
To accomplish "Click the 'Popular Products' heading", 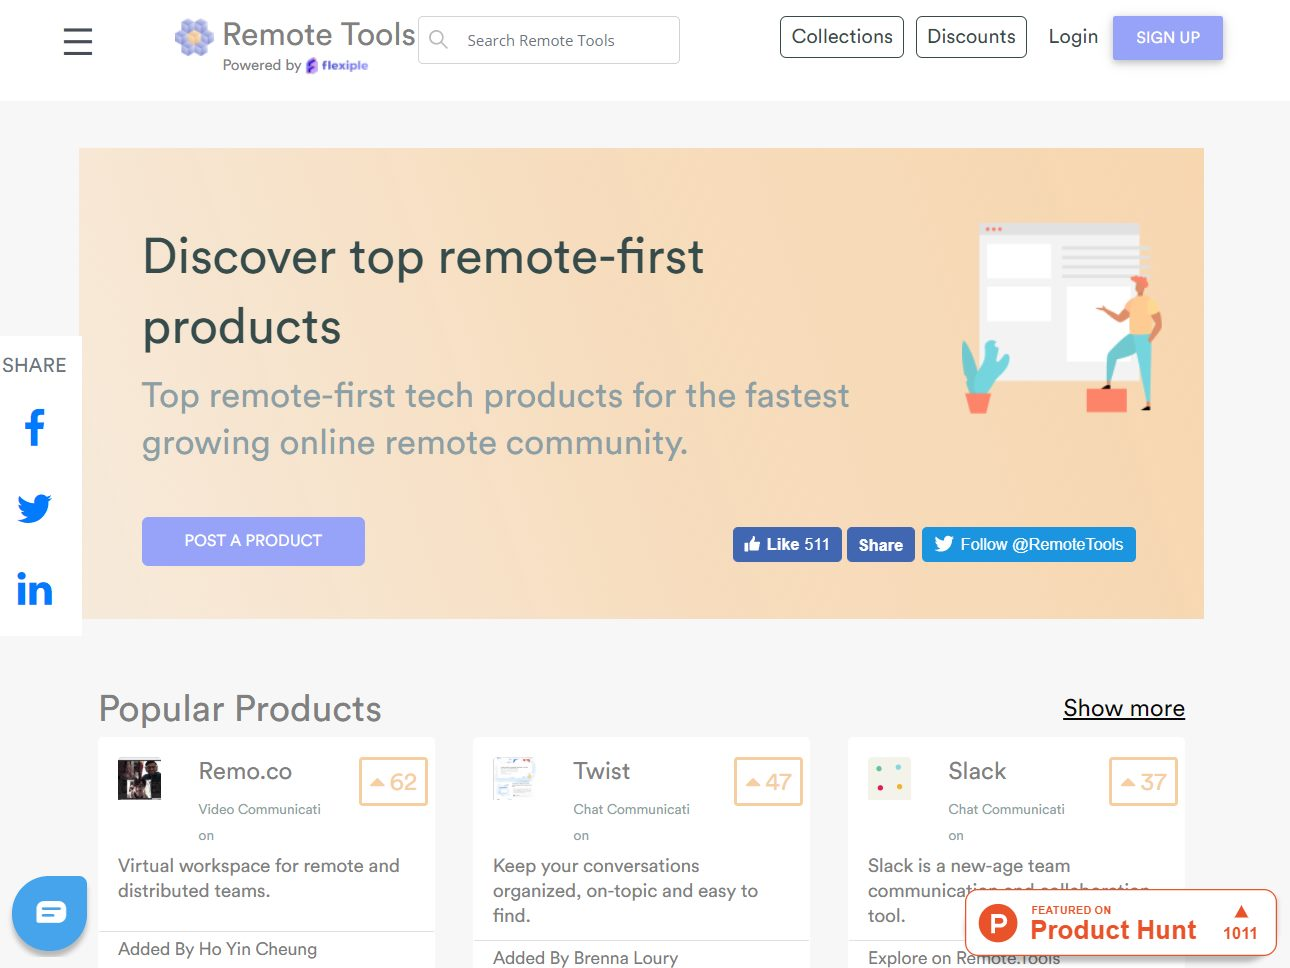I will (240, 709).
